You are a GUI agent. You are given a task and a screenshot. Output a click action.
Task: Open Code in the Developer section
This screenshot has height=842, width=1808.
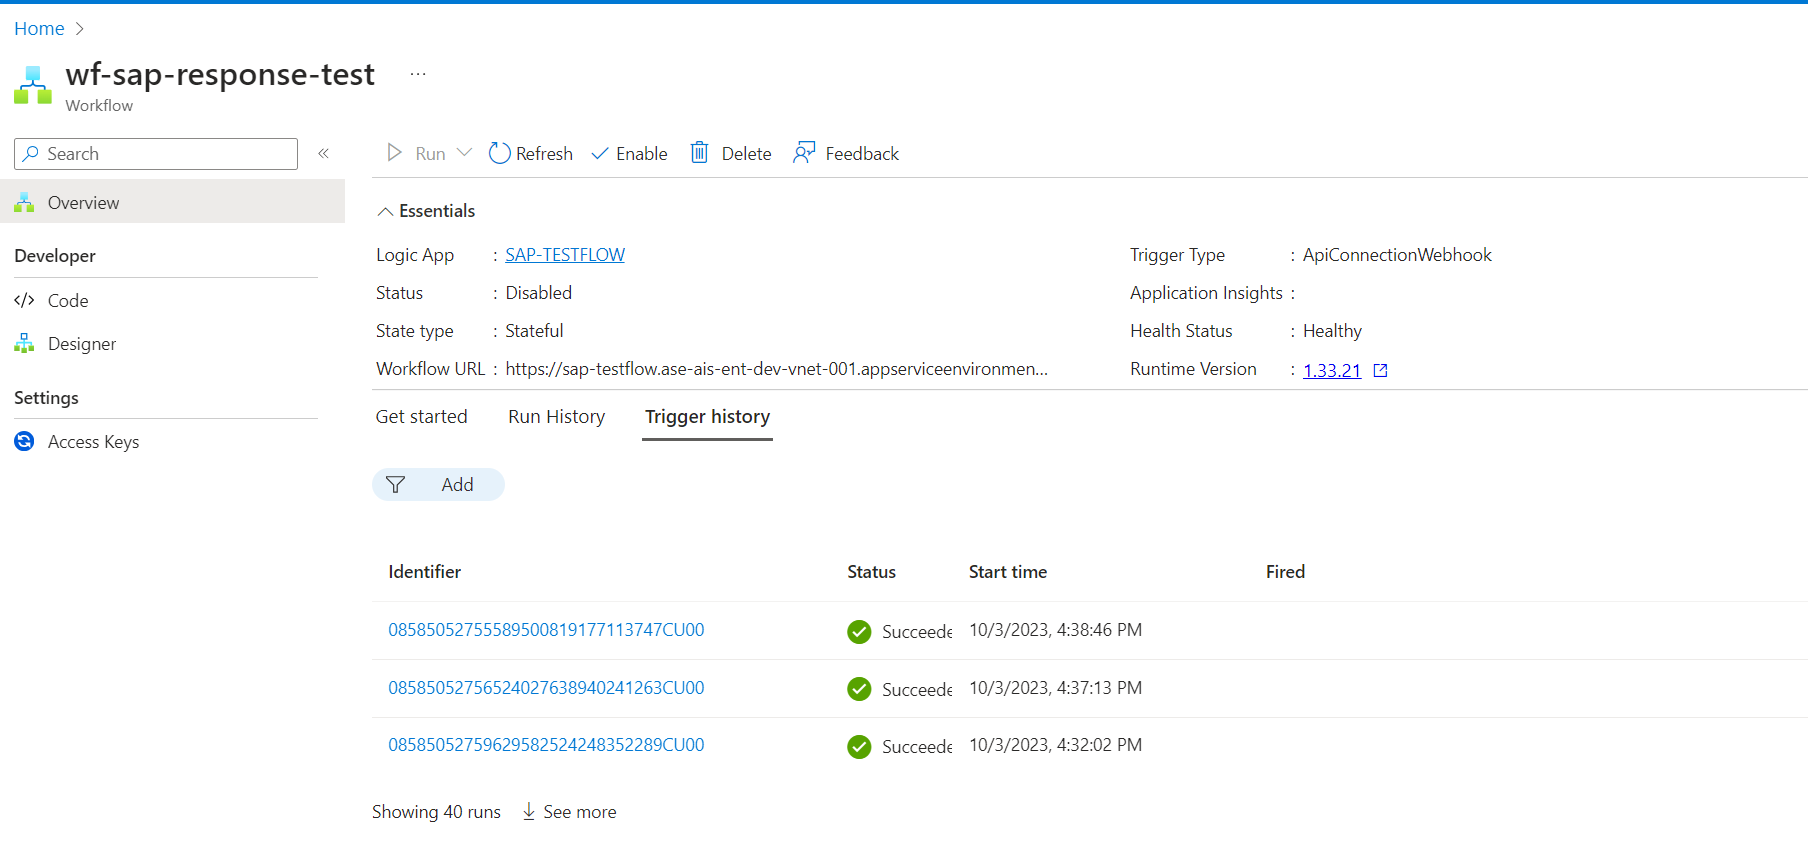(68, 301)
